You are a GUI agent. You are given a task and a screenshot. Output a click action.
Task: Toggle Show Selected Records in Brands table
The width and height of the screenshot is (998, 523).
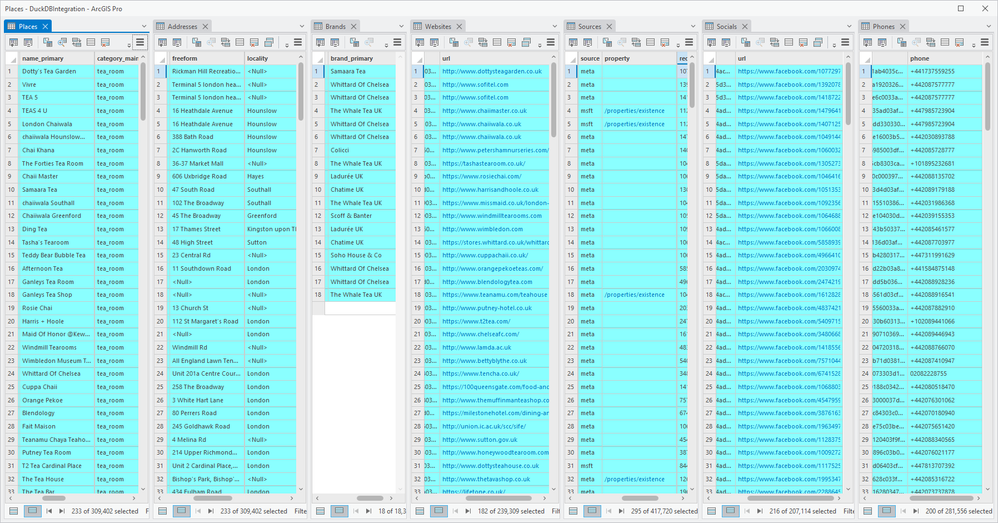(x=339, y=511)
